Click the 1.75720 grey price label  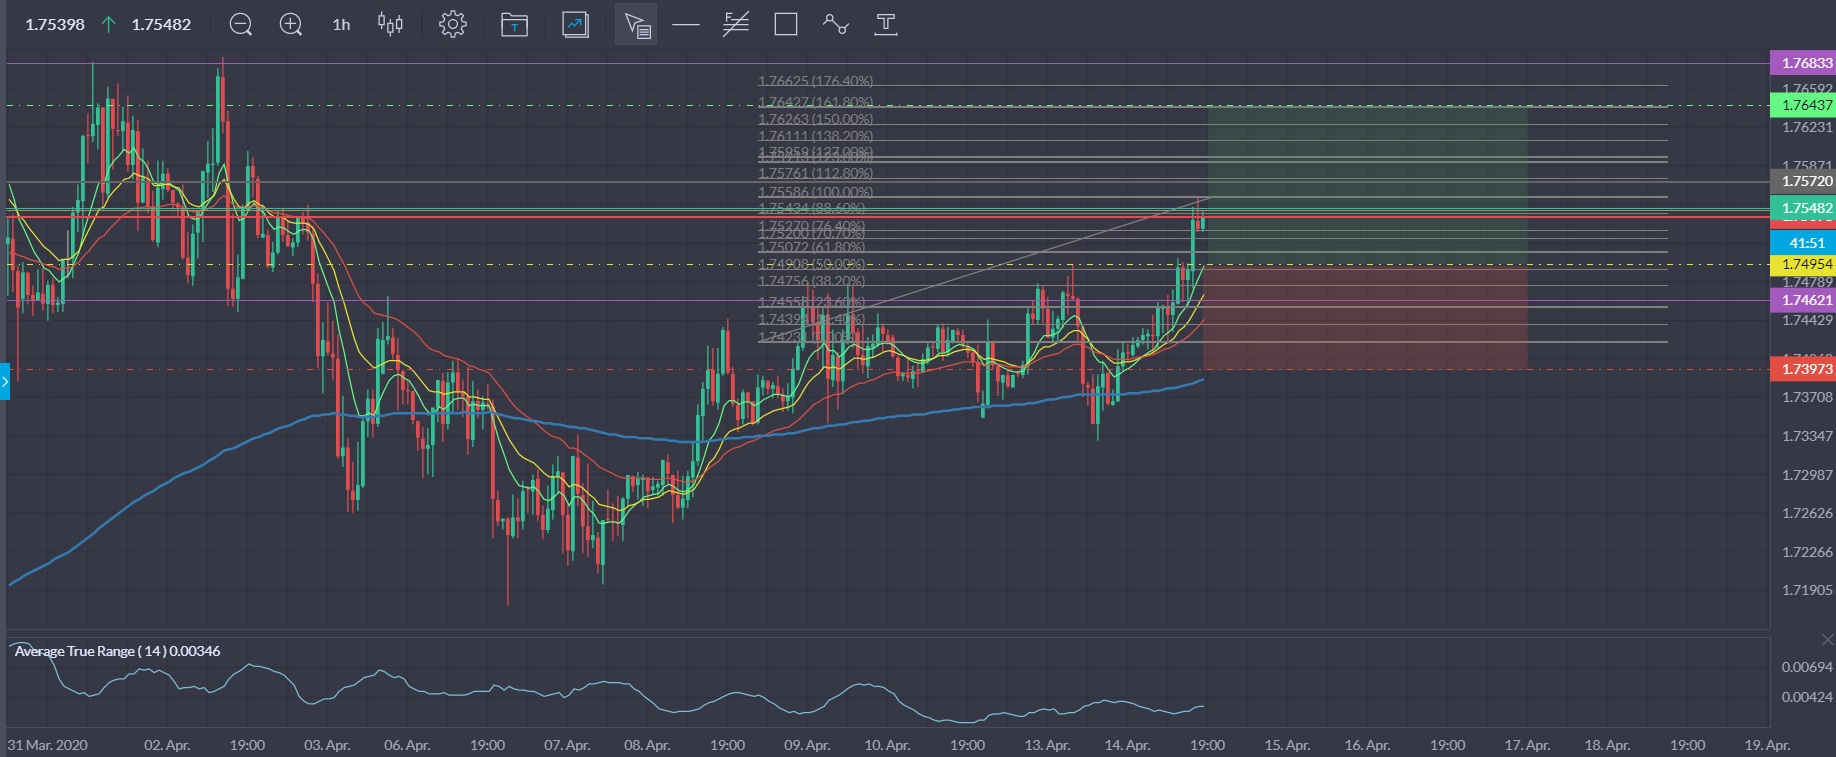coord(1803,181)
